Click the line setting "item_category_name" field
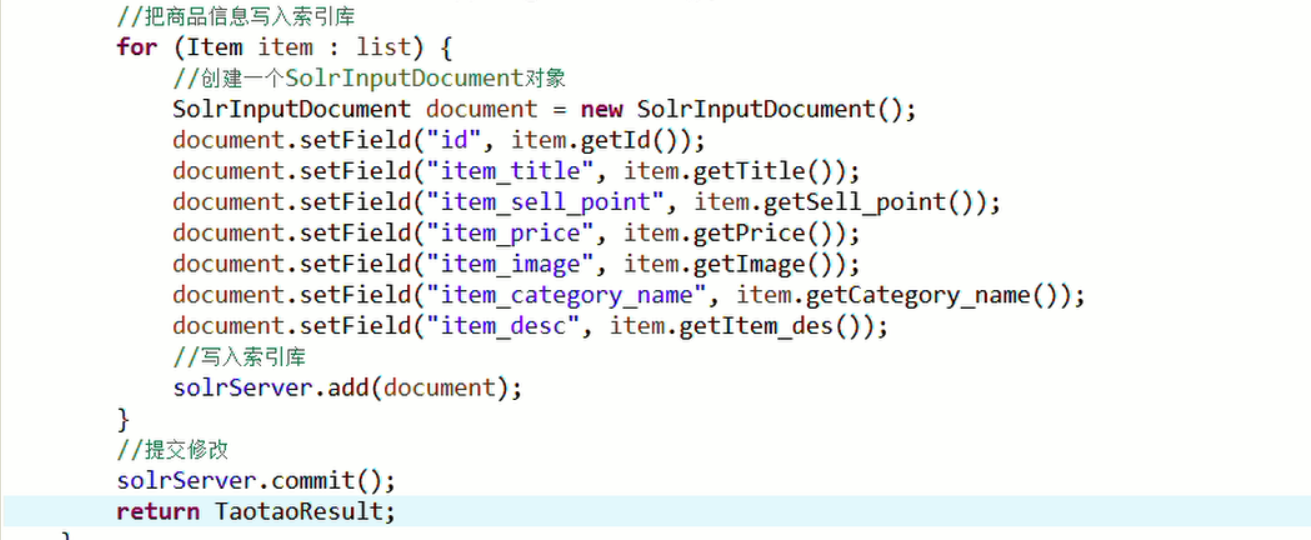This screenshot has width=1311, height=540. [628, 296]
